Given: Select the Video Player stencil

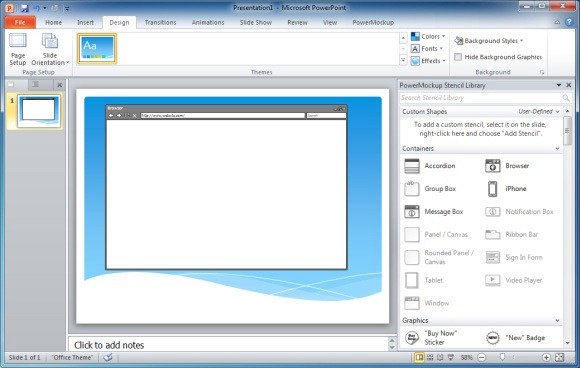Looking at the screenshot, I should (513, 280).
